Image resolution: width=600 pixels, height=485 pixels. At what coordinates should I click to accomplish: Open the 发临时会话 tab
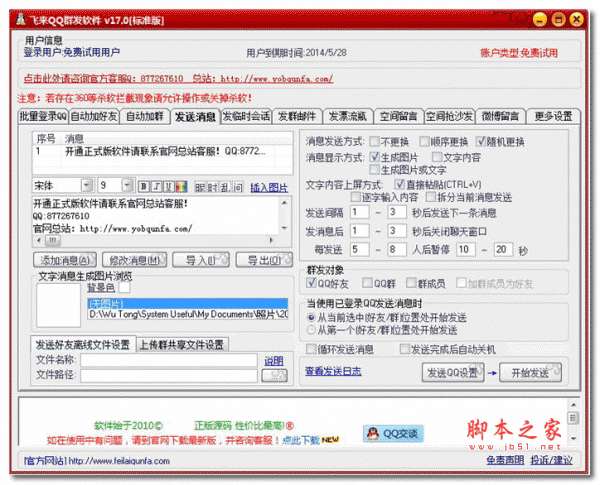pyautogui.click(x=247, y=116)
